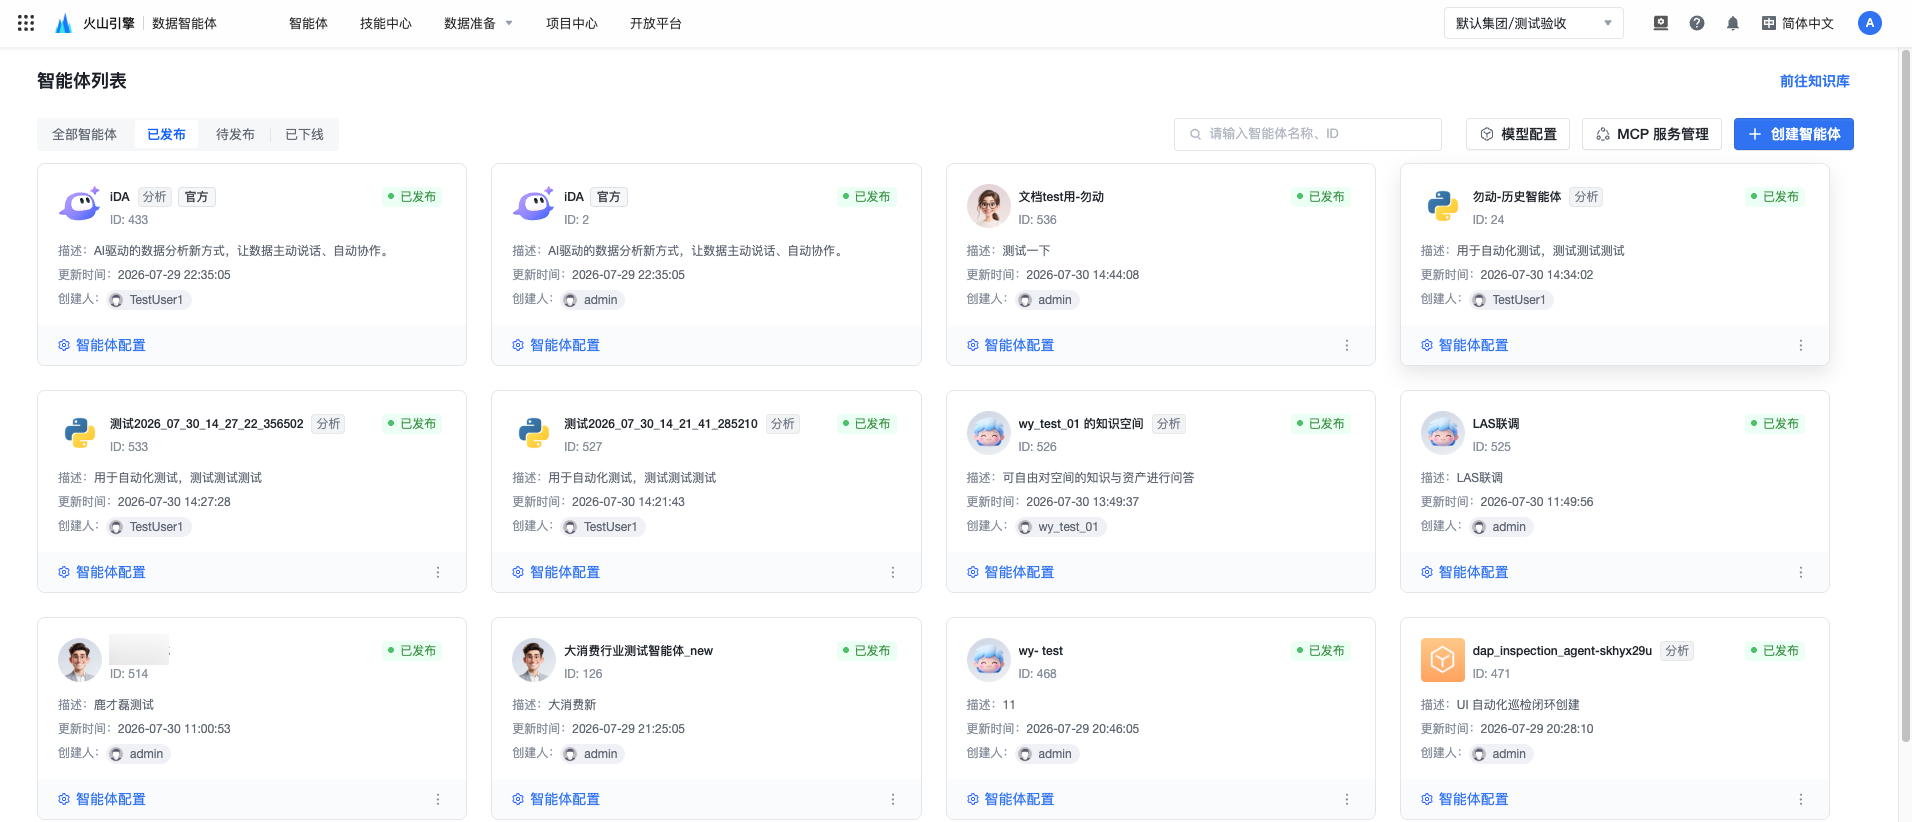This screenshot has width=1912, height=822.
Task: Expand the 数据准备 menu dropdown
Action: (478, 23)
